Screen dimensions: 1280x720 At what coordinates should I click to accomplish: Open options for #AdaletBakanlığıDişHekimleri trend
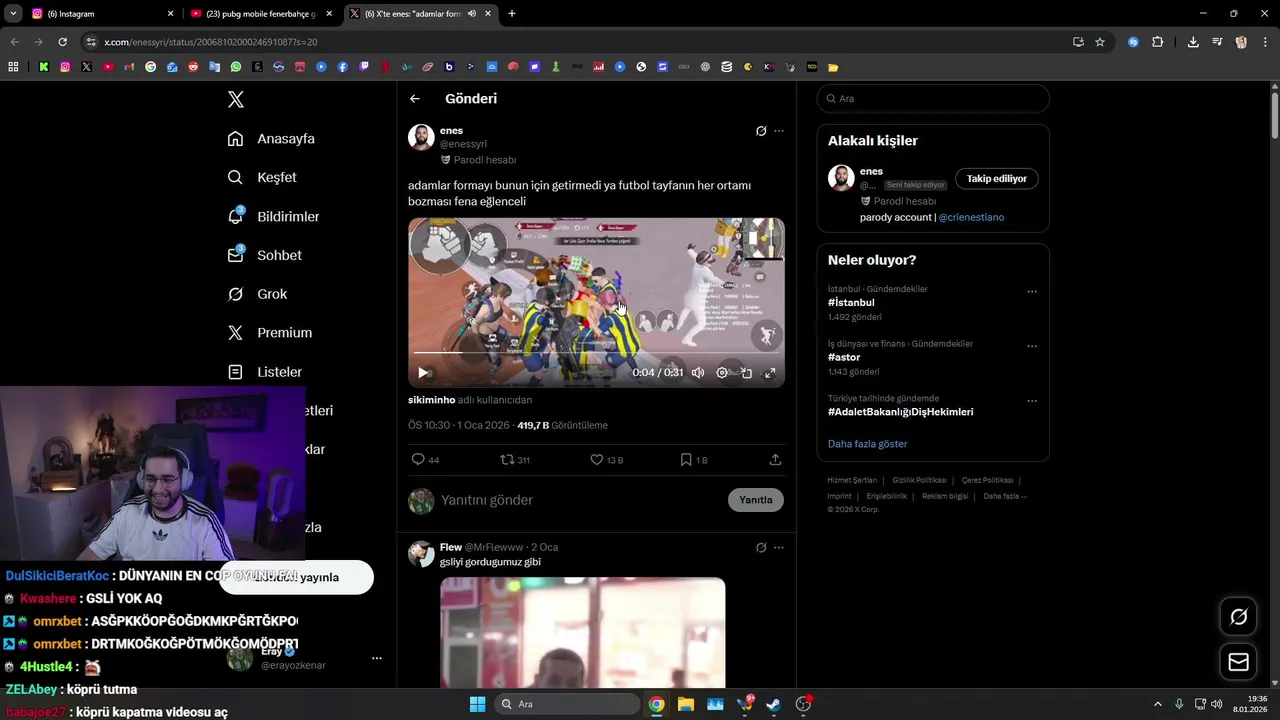coord(1032,401)
